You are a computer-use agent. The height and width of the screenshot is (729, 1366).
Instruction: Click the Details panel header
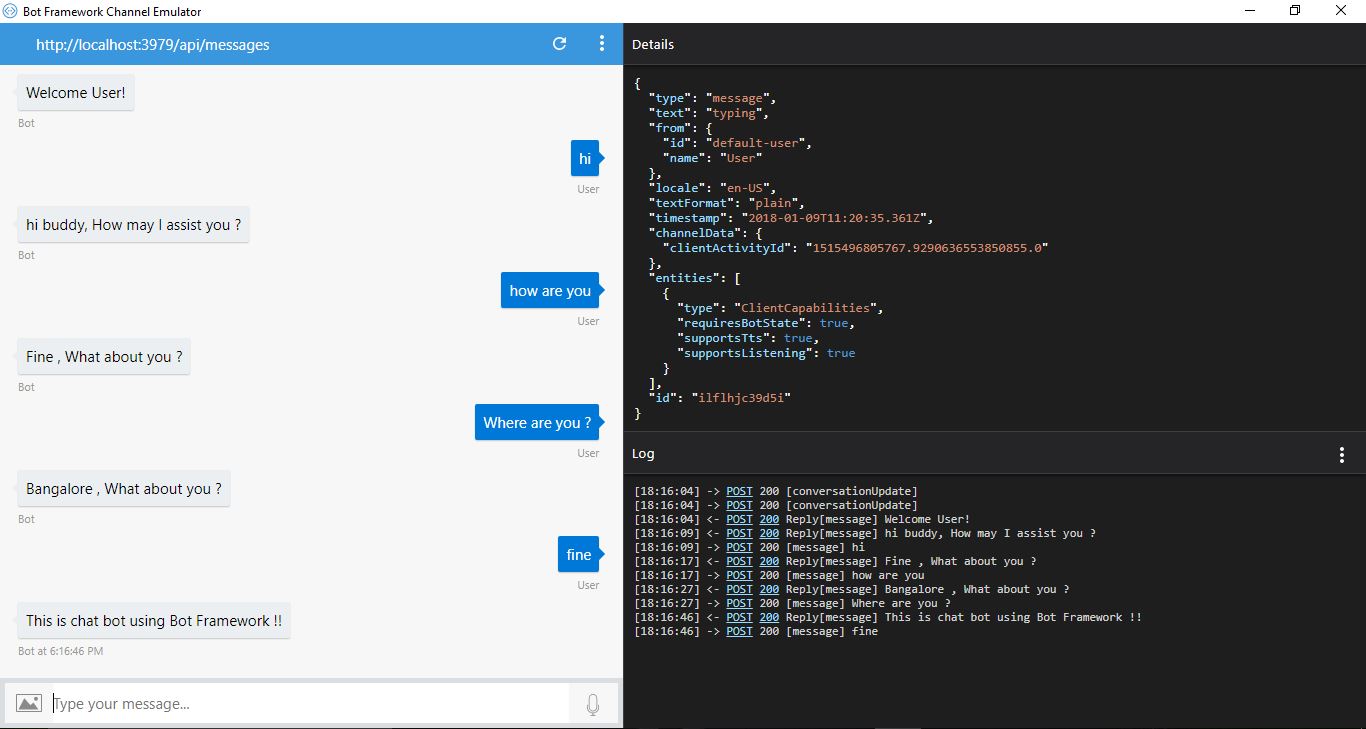tap(653, 45)
